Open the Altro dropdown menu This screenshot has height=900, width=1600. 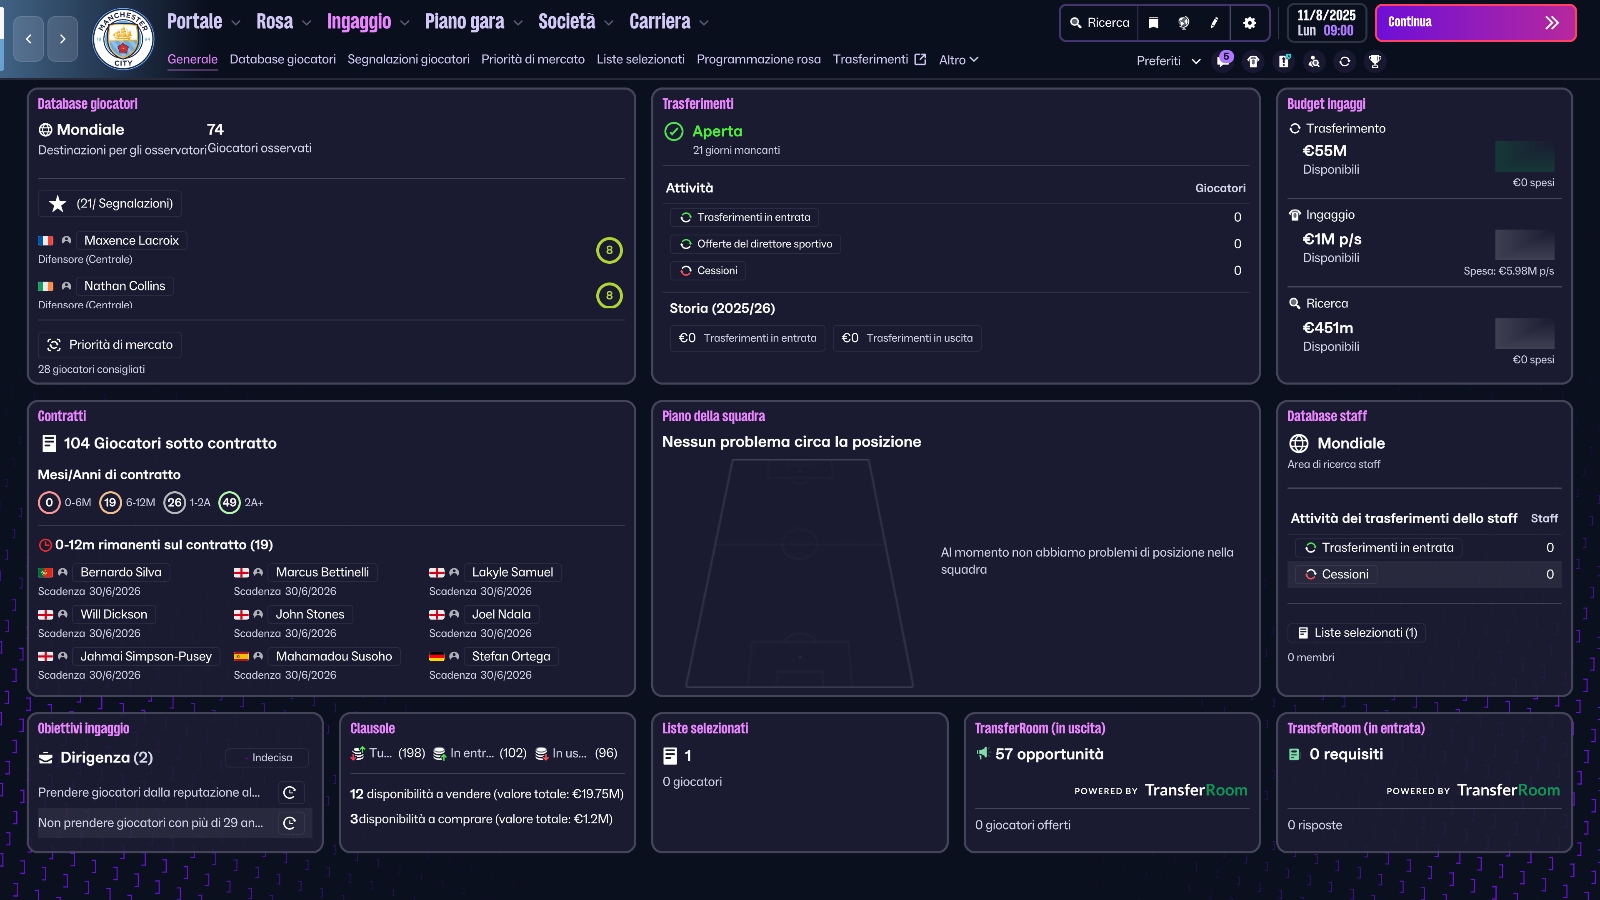click(x=958, y=60)
